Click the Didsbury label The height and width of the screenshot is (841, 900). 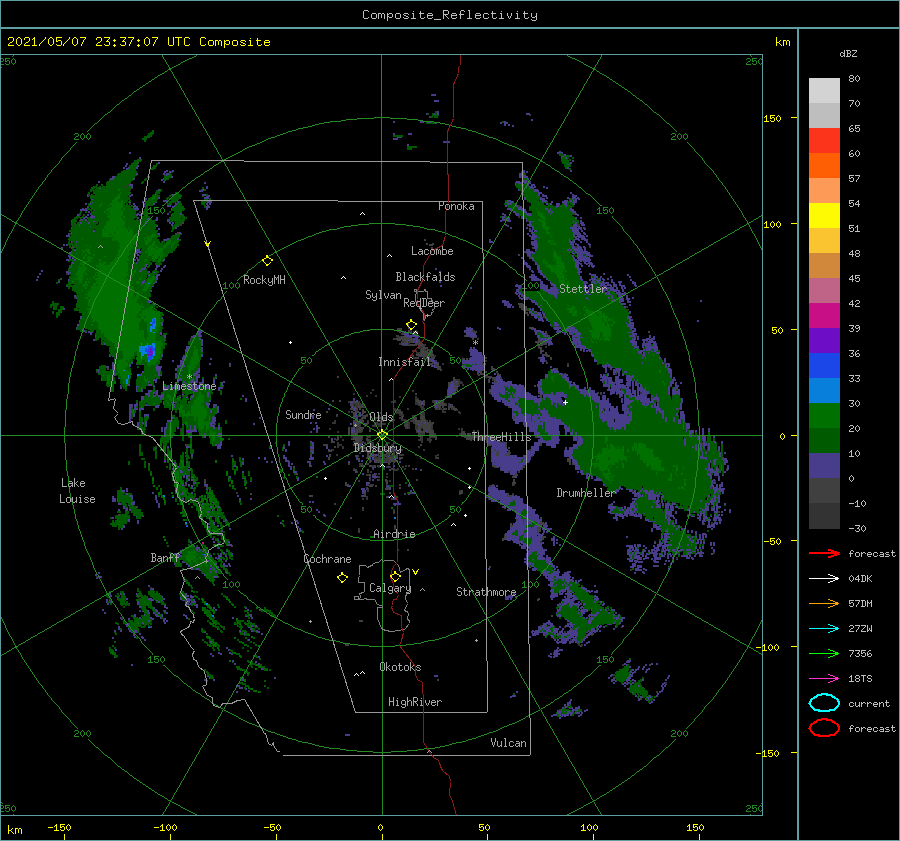[377, 448]
